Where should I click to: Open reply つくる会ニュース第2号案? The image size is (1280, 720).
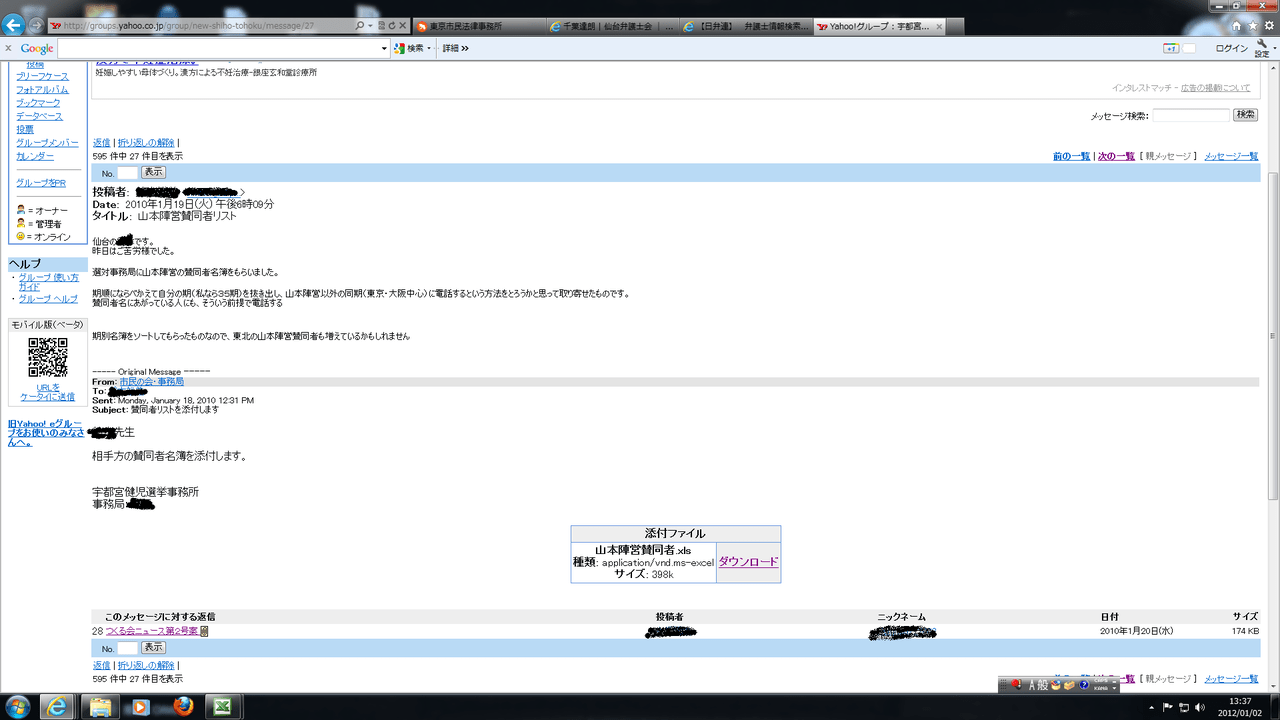click(x=152, y=631)
